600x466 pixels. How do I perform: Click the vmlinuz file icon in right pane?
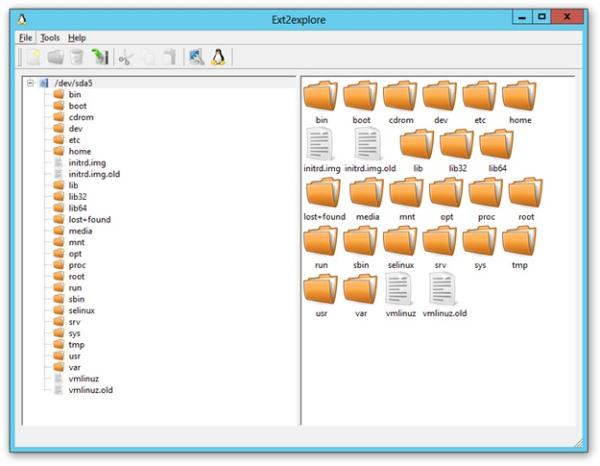tap(400, 289)
